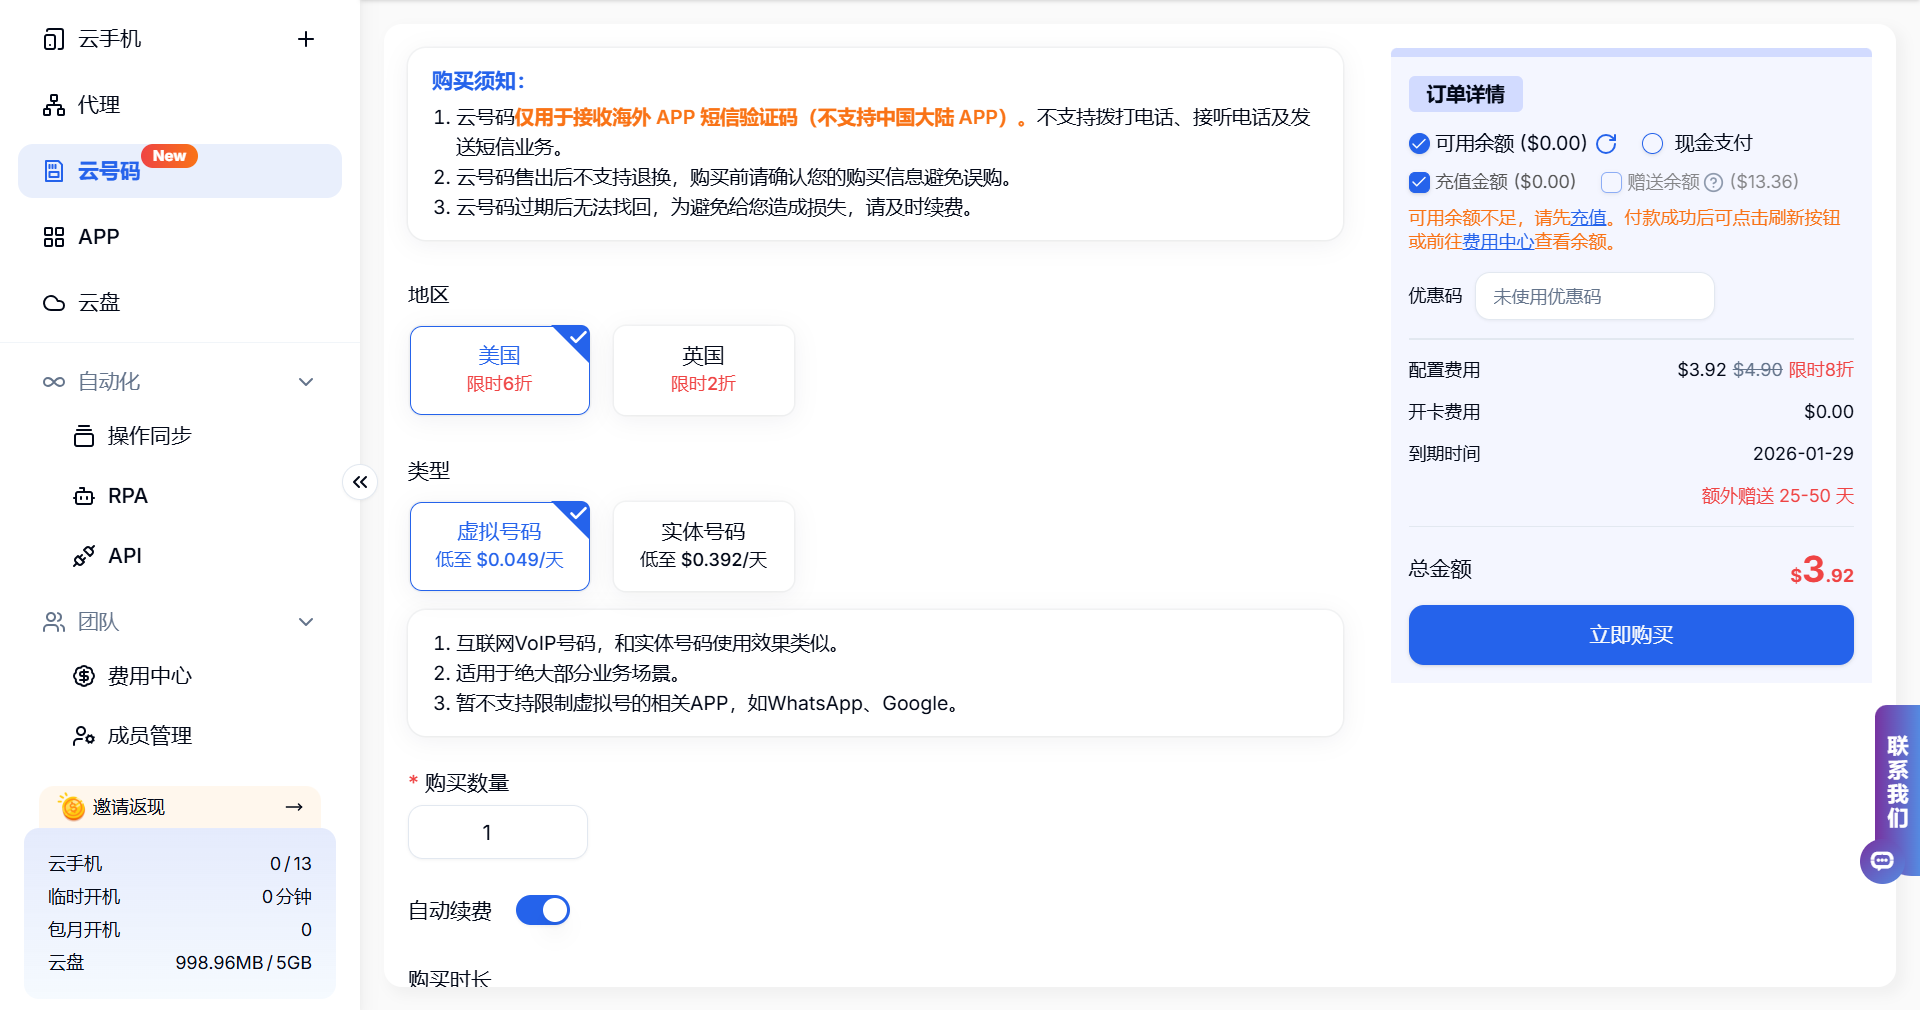Click the plus icon to add cloud phone
Viewport: 1920px width, 1010px height.
[306, 38]
